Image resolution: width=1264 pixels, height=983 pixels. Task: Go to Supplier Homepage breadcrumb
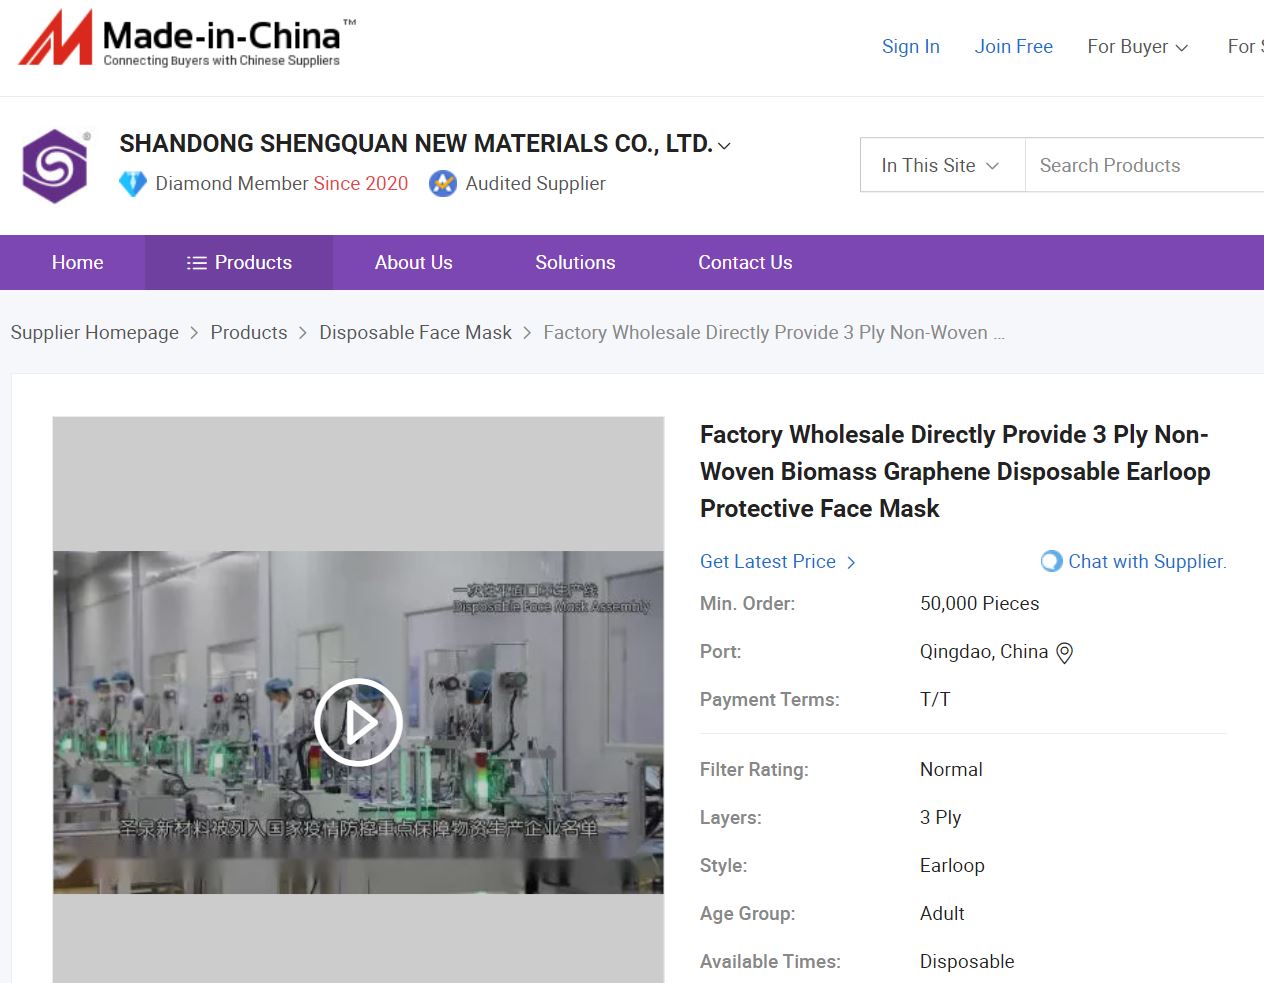[x=95, y=332]
